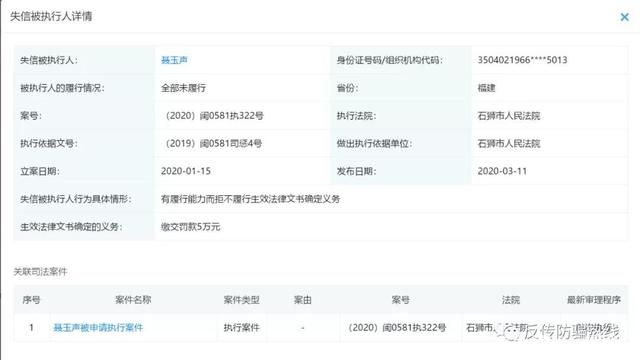
Task: Click the 执行依据文号 label
Action: [x=49, y=143]
